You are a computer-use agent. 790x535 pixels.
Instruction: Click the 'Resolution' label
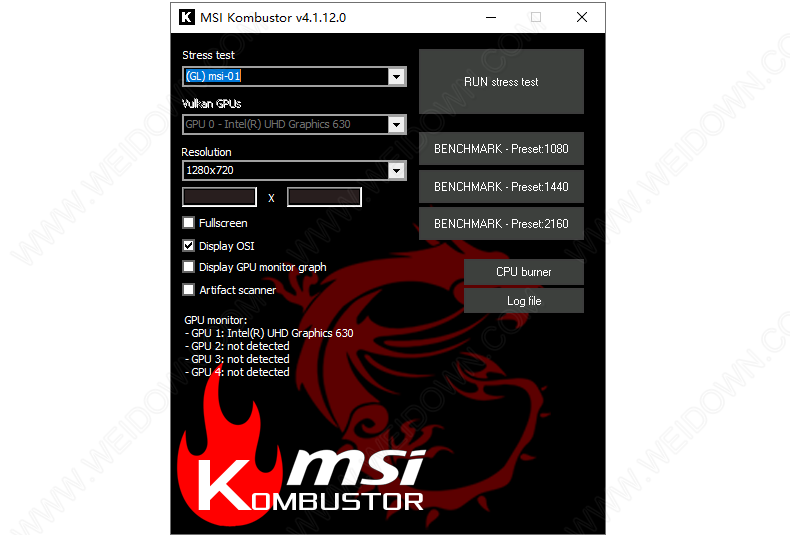[x=206, y=152]
